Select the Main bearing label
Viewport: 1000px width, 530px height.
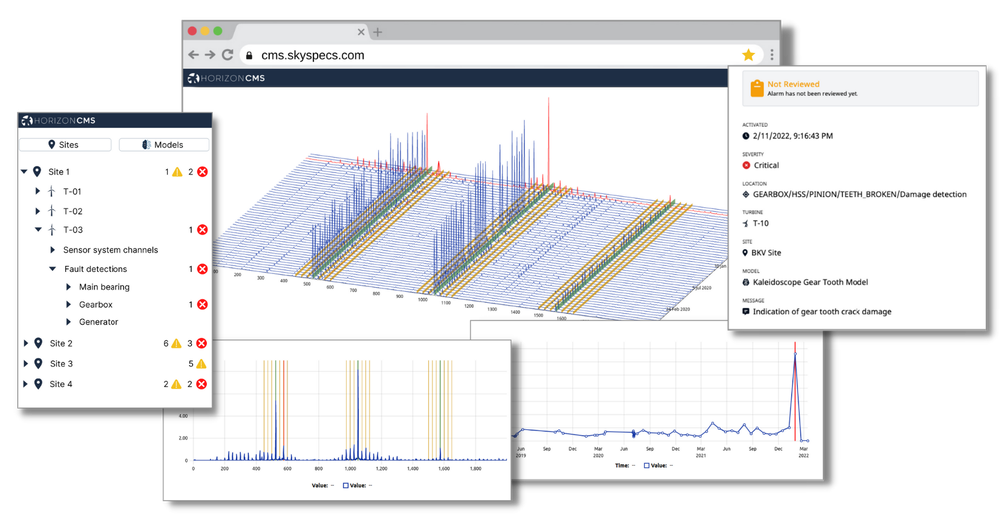(104, 287)
